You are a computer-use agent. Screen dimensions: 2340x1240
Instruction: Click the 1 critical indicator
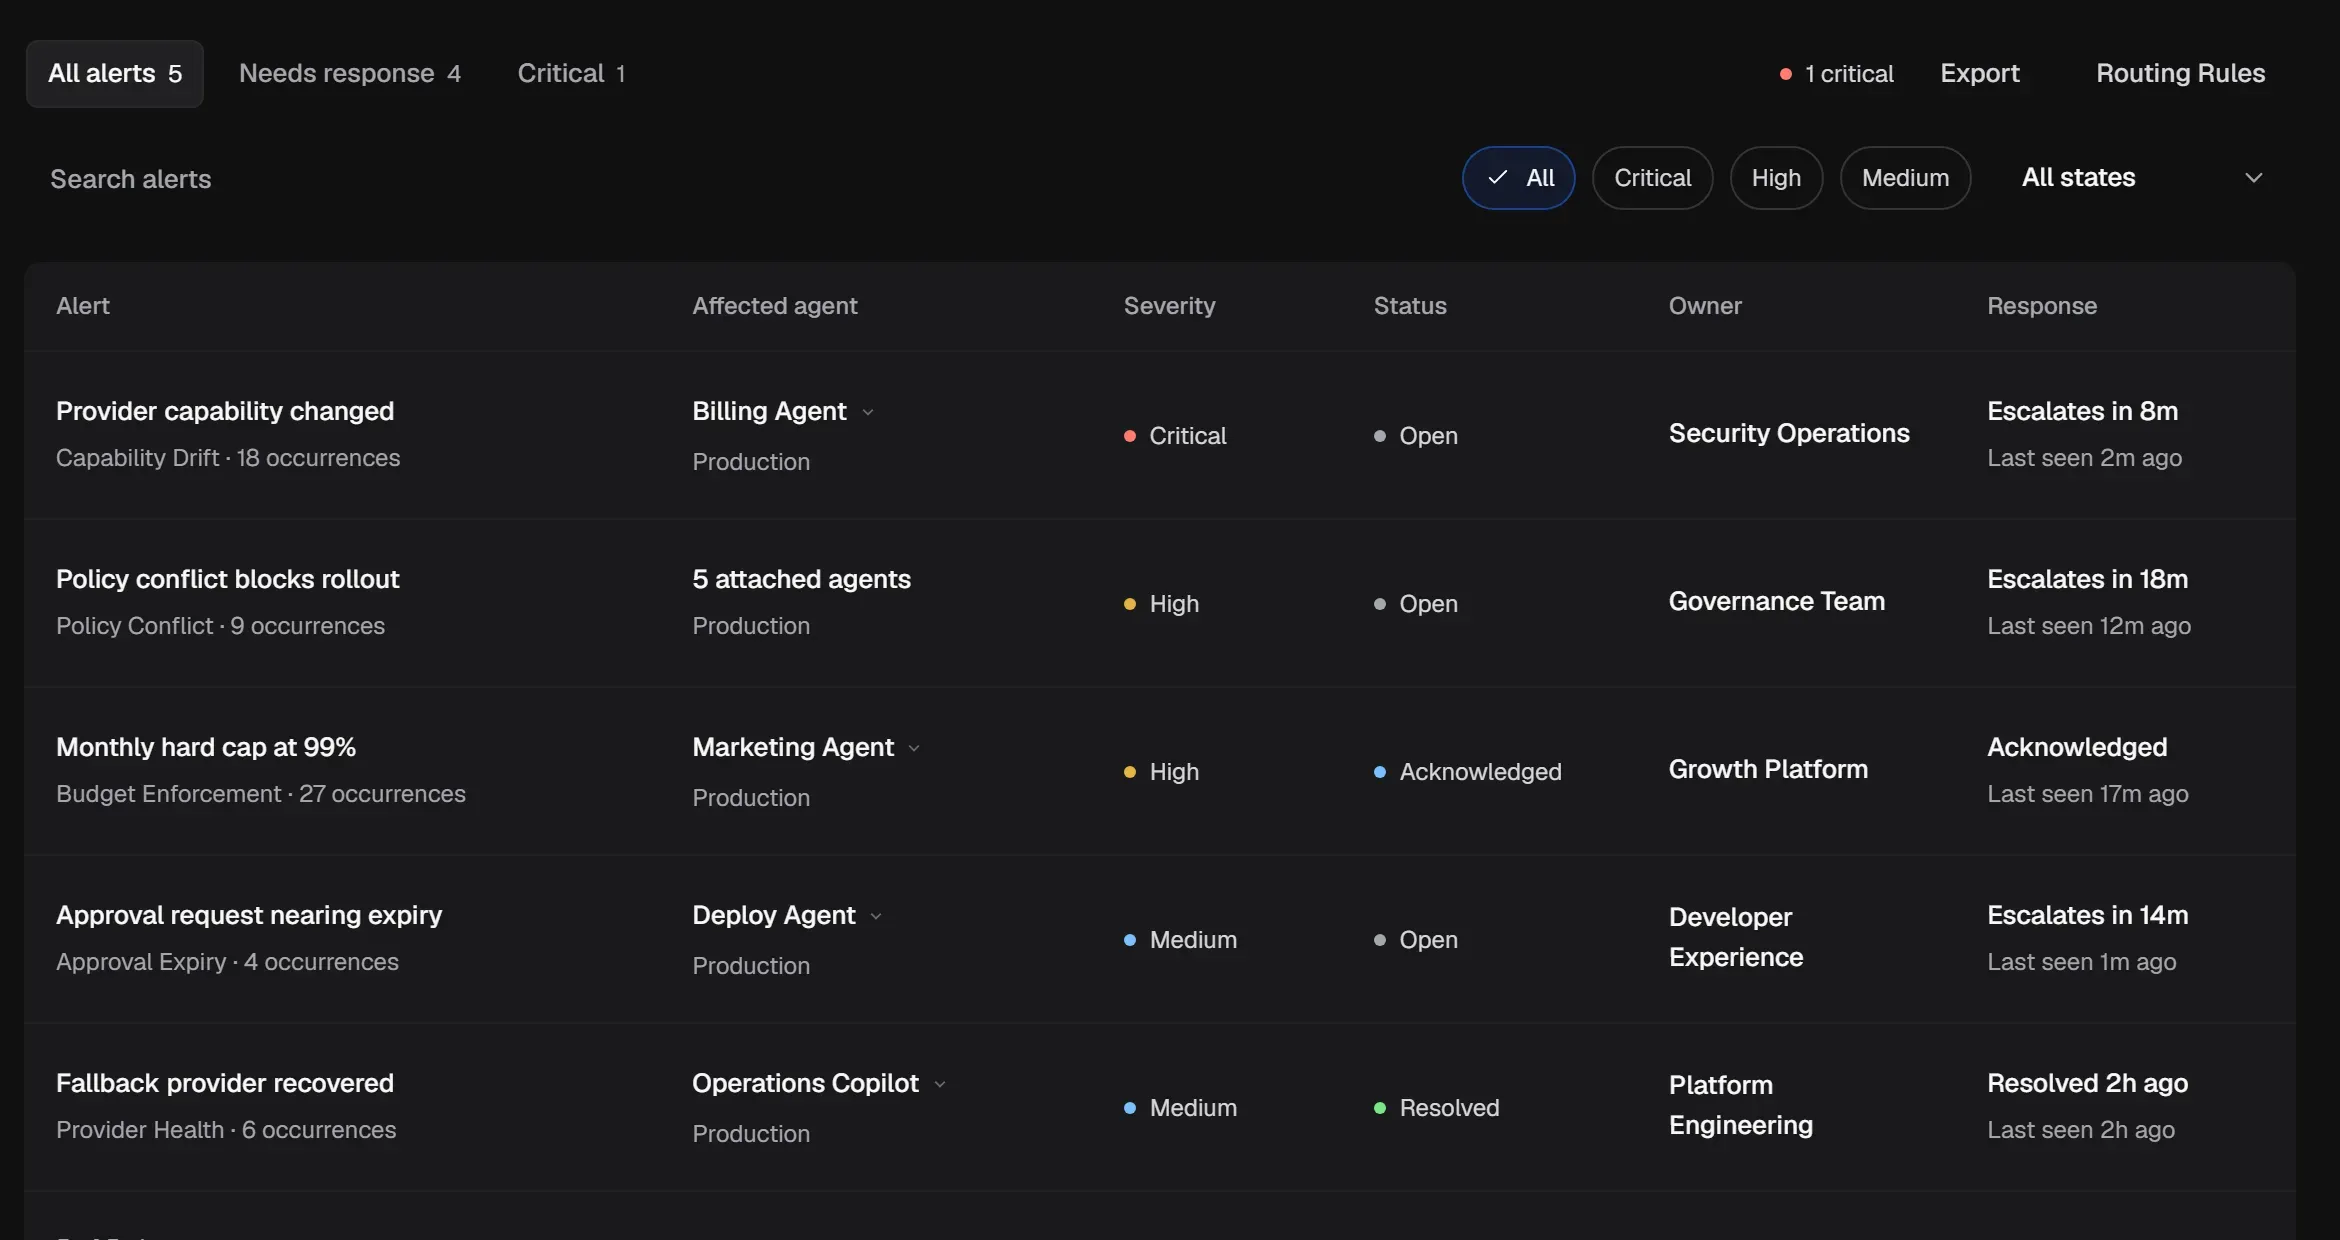[x=1836, y=74]
